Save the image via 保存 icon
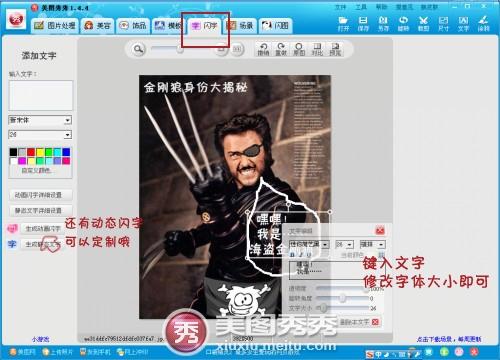The image size is (500, 360). point(363,24)
